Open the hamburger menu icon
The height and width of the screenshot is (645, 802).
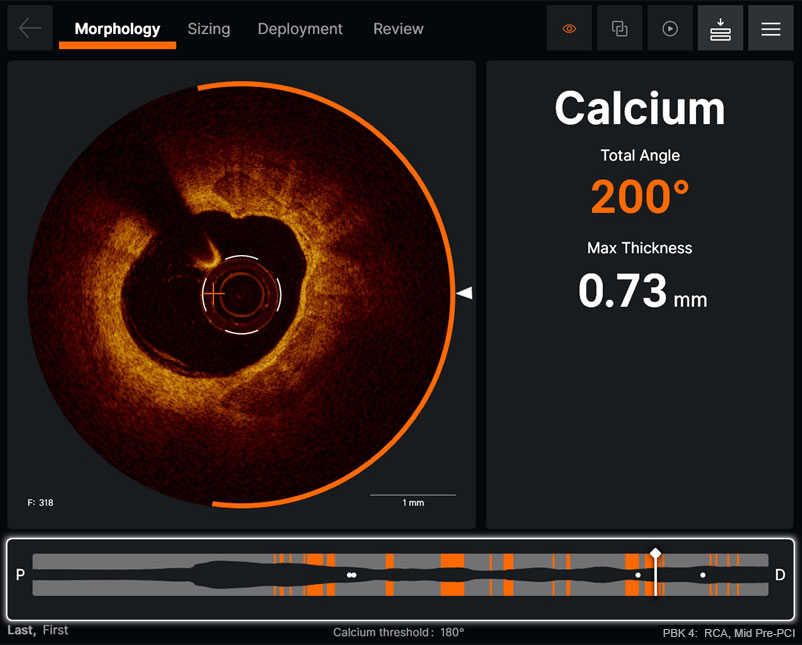click(771, 28)
